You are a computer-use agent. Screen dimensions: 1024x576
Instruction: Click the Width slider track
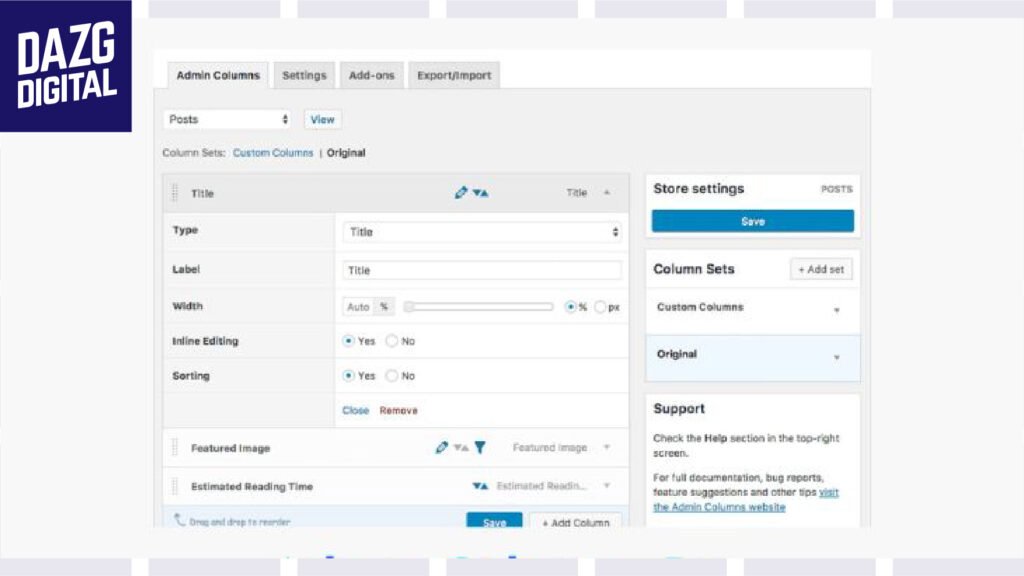tap(479, 306)
